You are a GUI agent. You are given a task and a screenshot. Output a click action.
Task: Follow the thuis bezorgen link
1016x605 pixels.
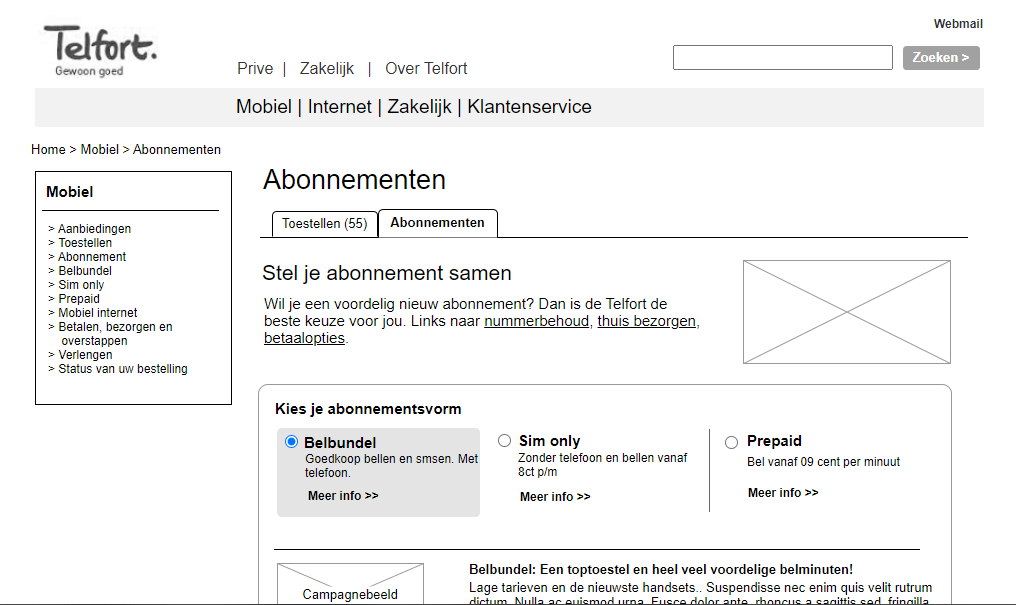[x=647, y=321]
